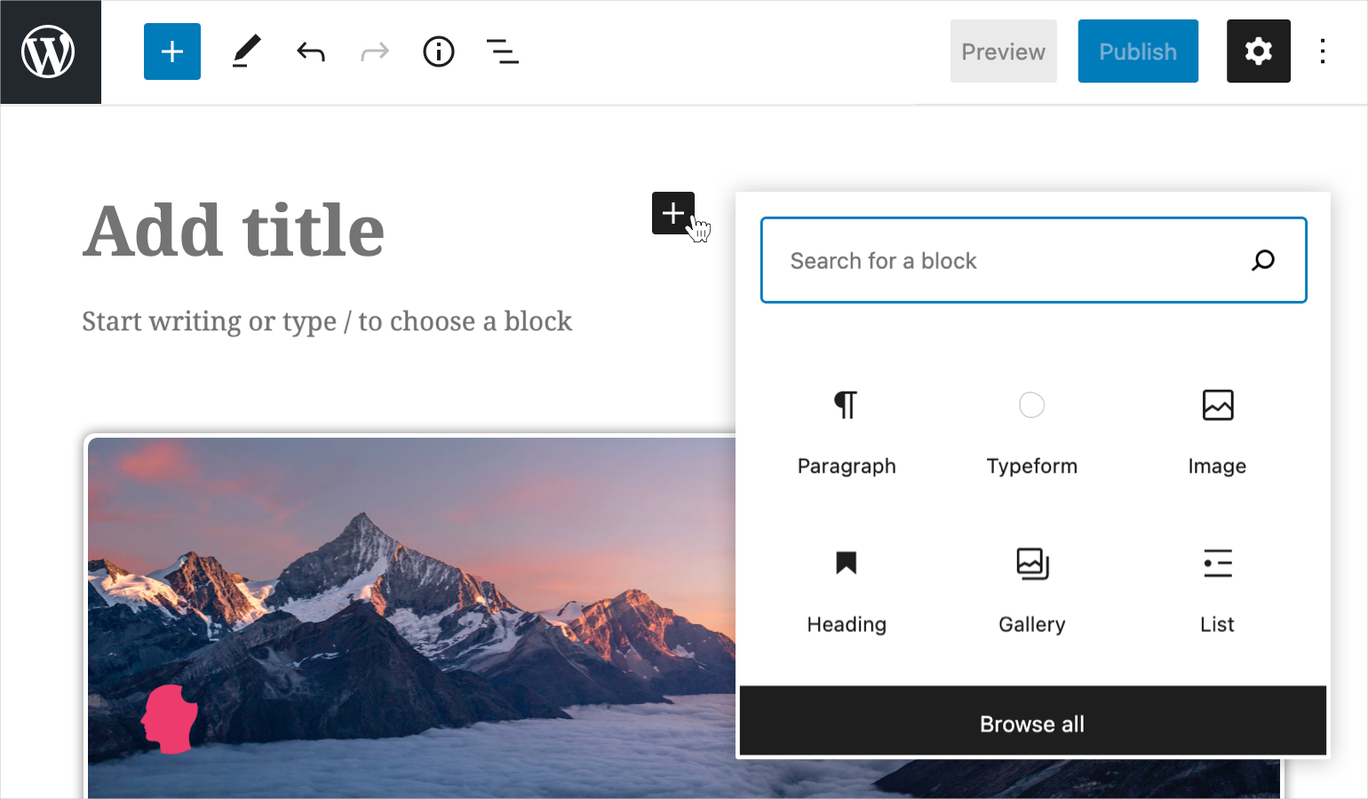Screen dimensions: 1368x799
Task: Browse all available blocks
Action: pyautogui.click(x=1032, y=722)
